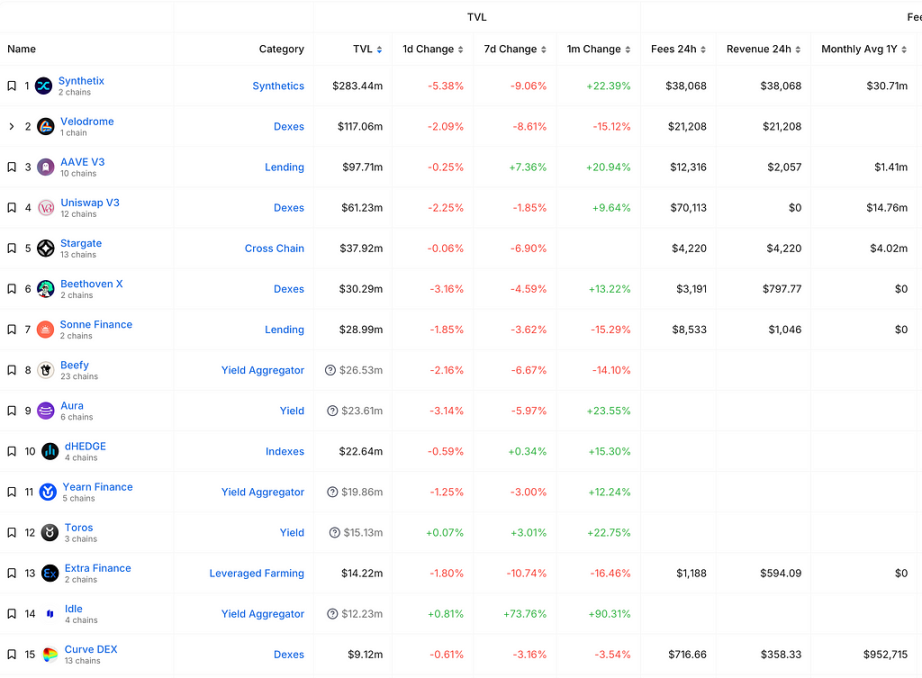Click the Velodrome protocol logo icon

click(45, 127)
